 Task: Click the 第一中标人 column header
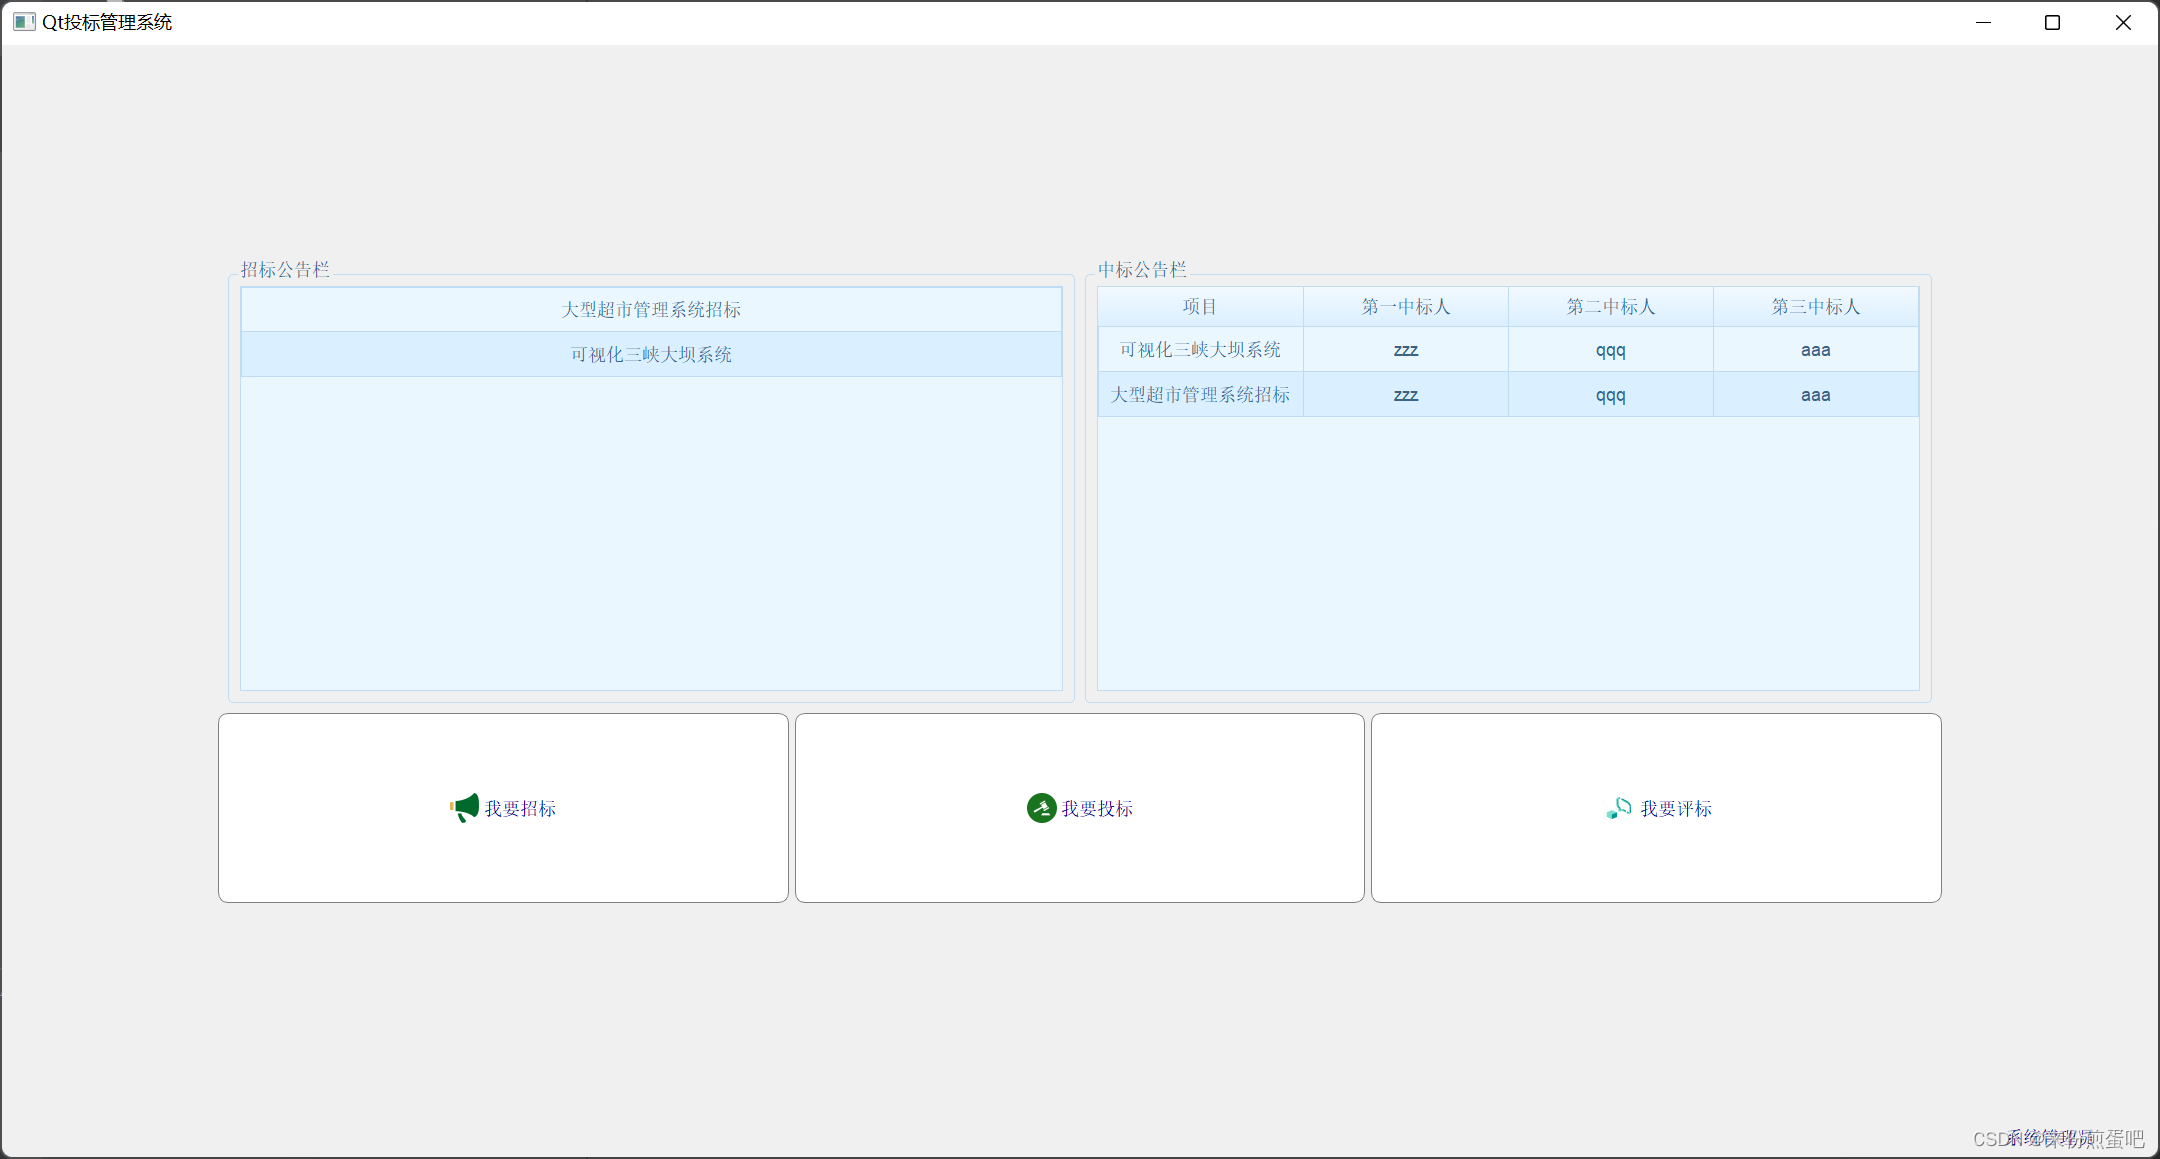[1405, 307]
